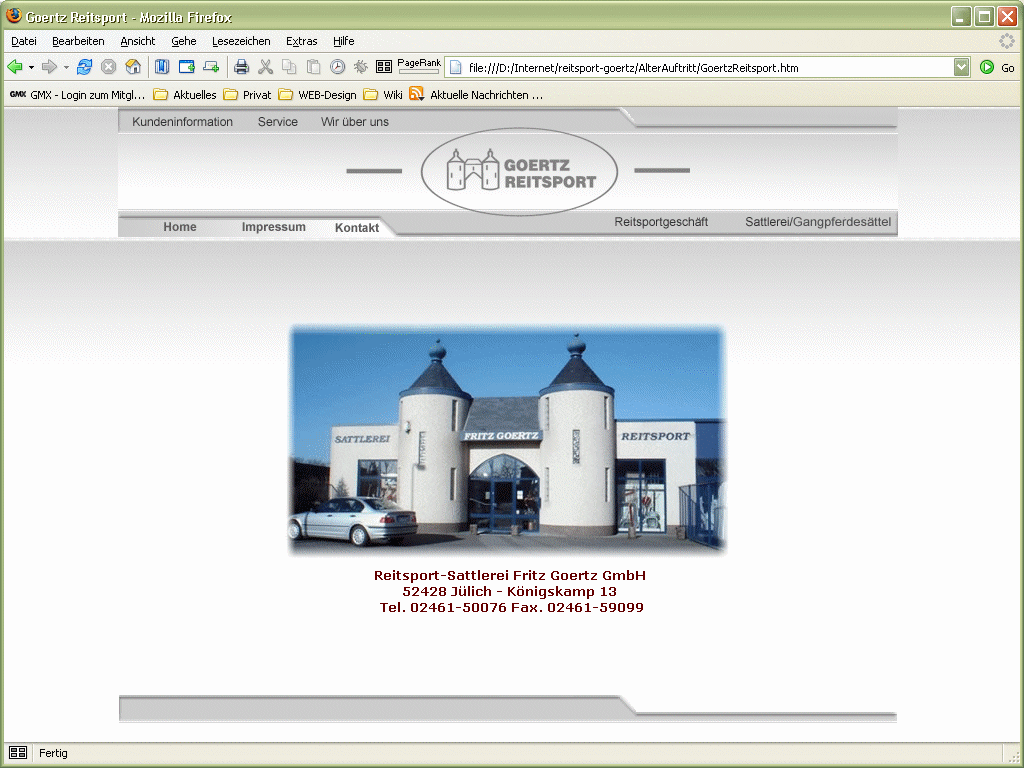Image resolution: width=1024 pixels, height=768 pixels.
Task: Reload the page with the refresh icon
Action: point(84,67)
